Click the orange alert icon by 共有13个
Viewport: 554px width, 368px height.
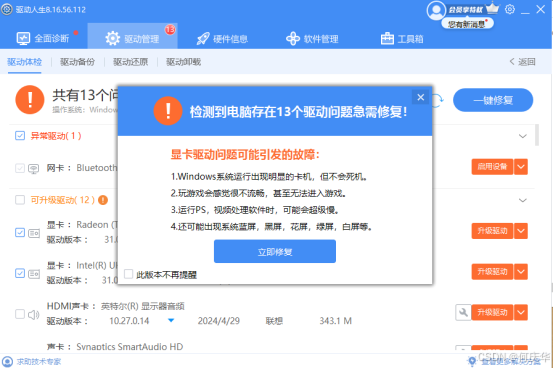coord(30,100)
